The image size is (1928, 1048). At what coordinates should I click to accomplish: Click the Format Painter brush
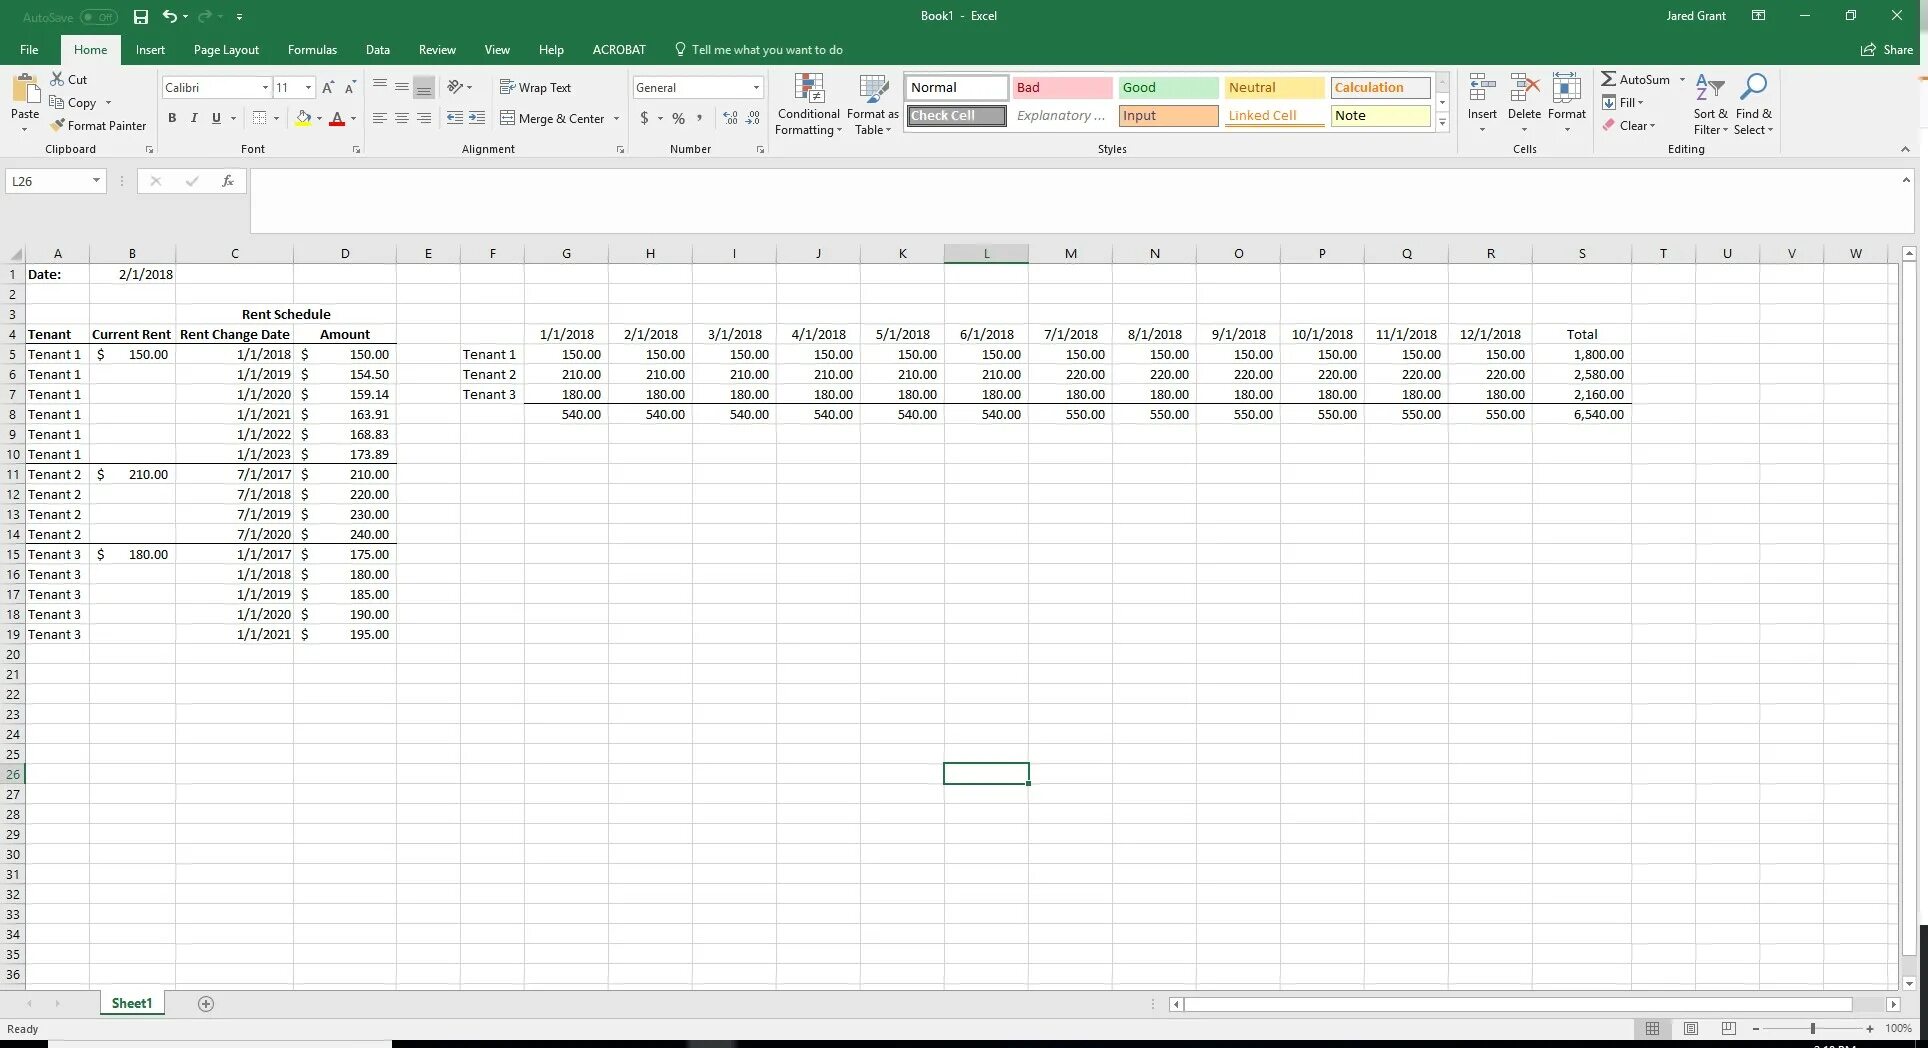click(x=58, y=125)
